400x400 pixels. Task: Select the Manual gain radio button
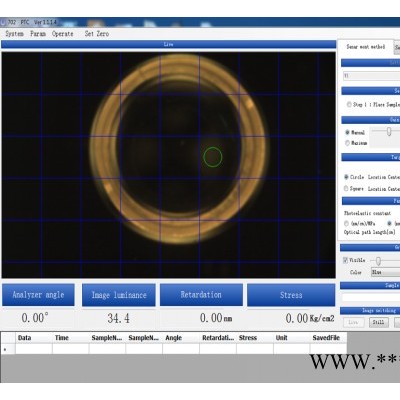pos(347,132)
